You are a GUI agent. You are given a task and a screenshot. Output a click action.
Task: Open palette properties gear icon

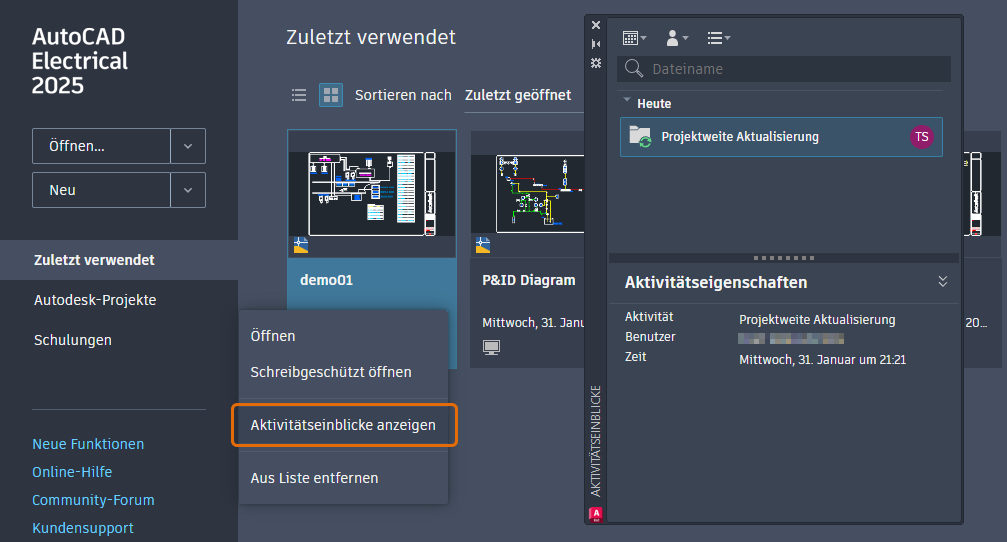(x=596, y=63)
